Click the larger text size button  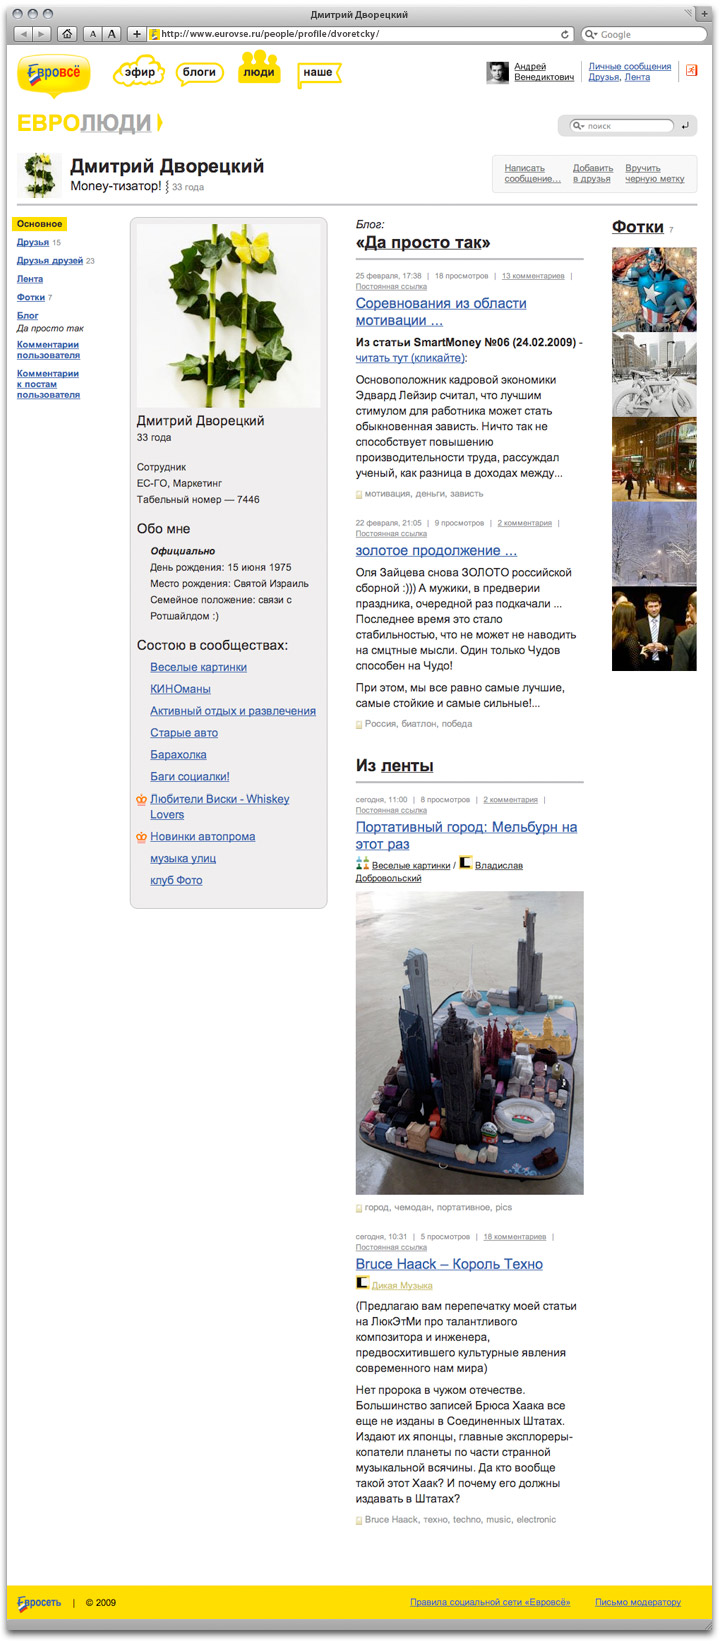click(112, 34)
